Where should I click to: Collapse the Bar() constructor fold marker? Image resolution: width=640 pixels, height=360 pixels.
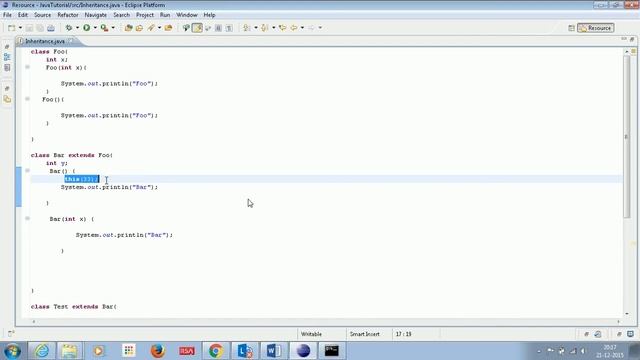(27, 171)
